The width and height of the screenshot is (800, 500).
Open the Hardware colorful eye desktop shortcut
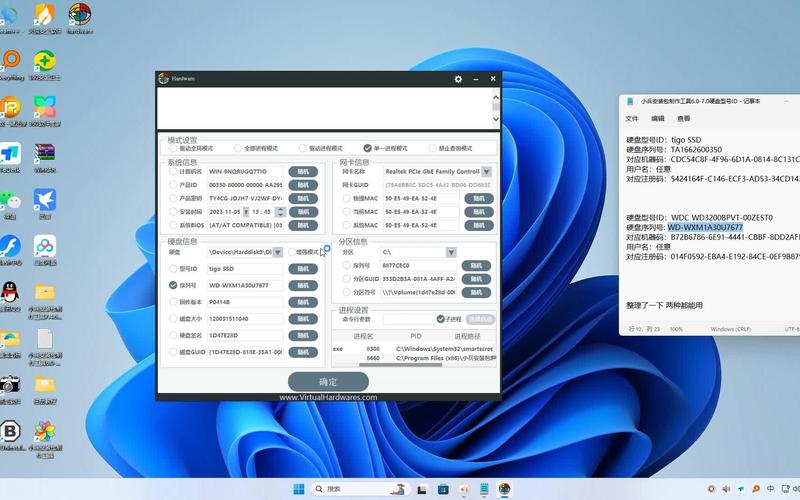[80, 18]
